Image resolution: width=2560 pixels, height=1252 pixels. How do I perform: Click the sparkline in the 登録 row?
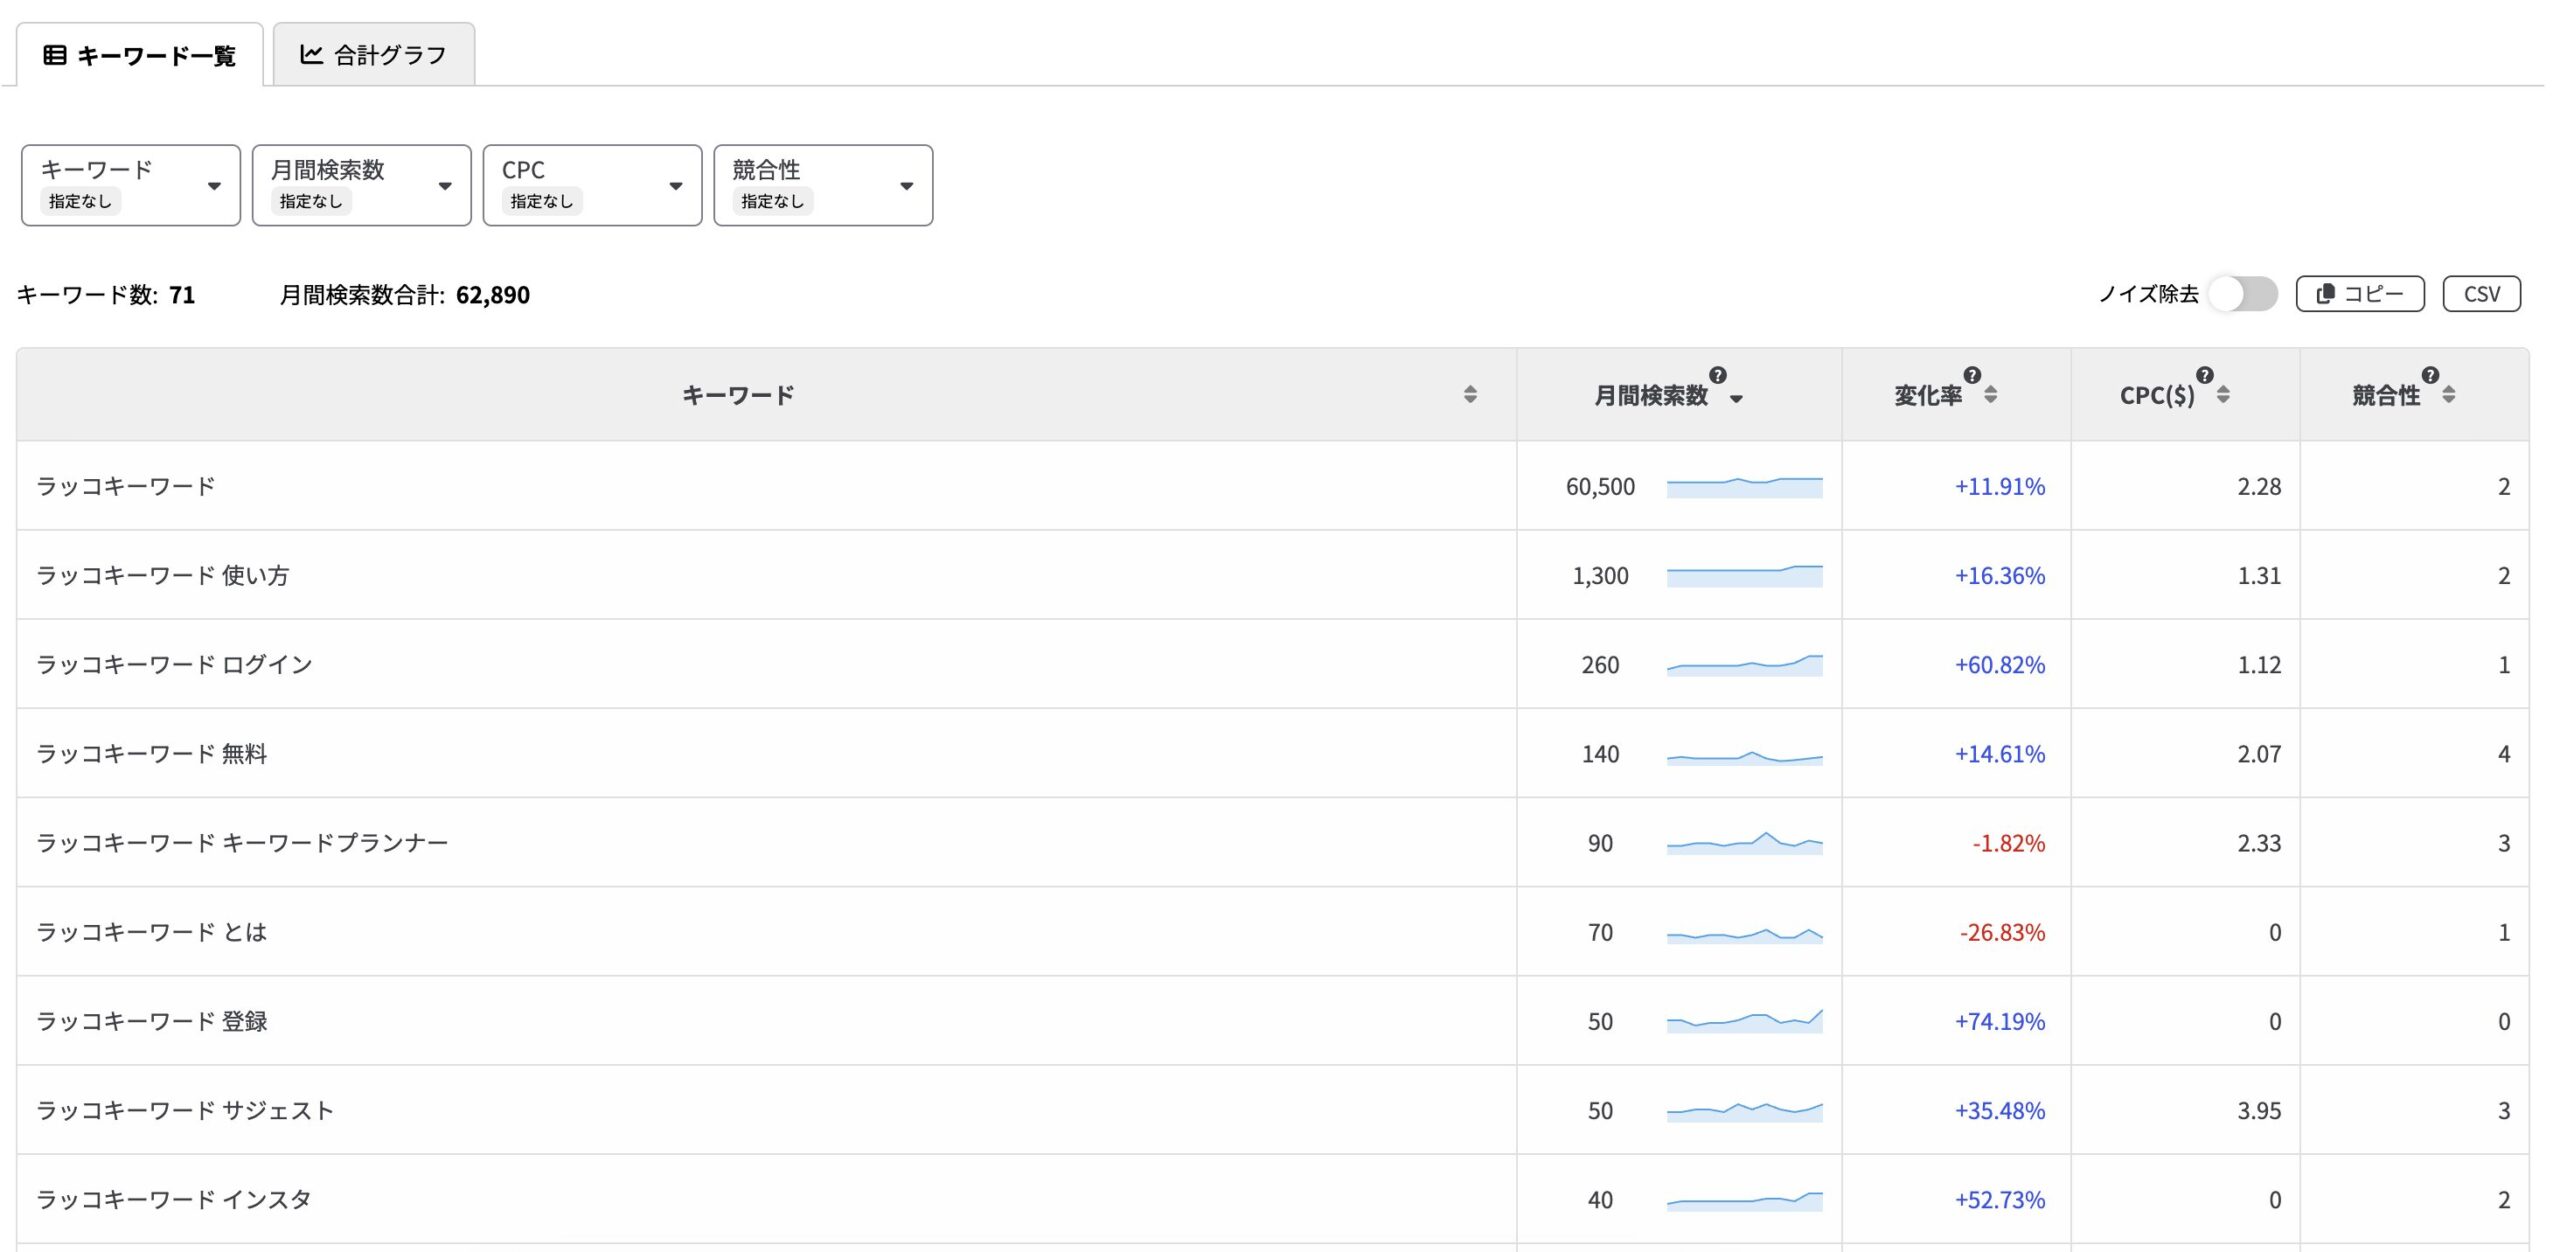pyautogui.click(x=1745, y=1021)
